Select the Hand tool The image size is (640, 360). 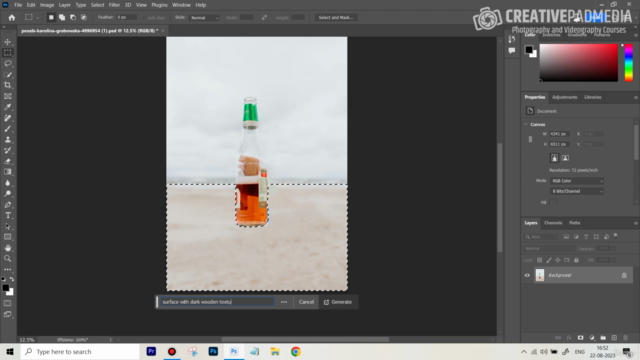(8, 248)
